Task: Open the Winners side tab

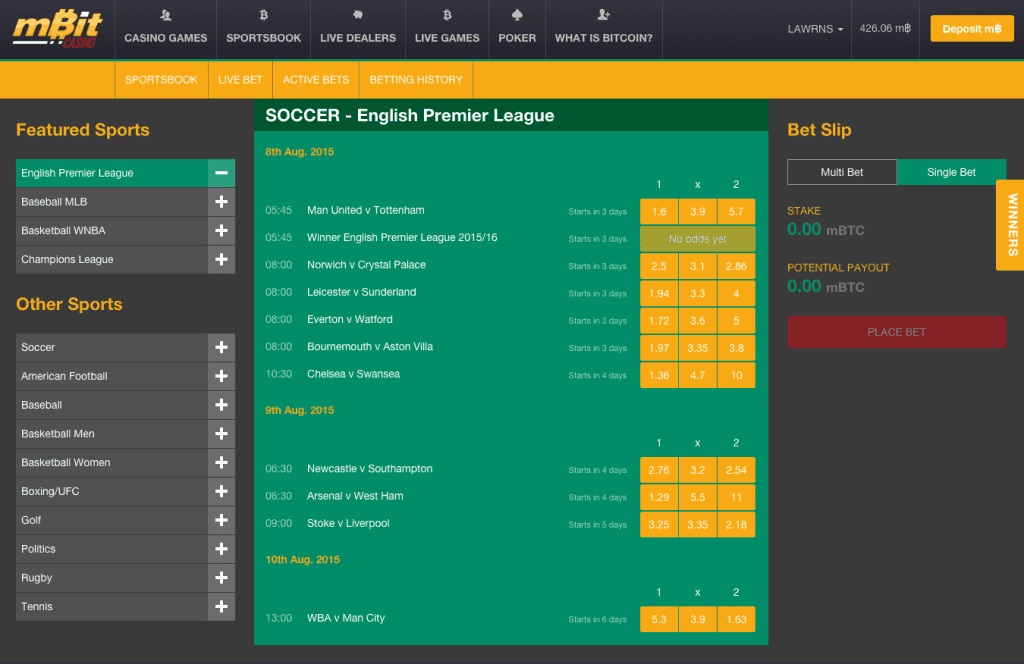Action: point(1011,225)
